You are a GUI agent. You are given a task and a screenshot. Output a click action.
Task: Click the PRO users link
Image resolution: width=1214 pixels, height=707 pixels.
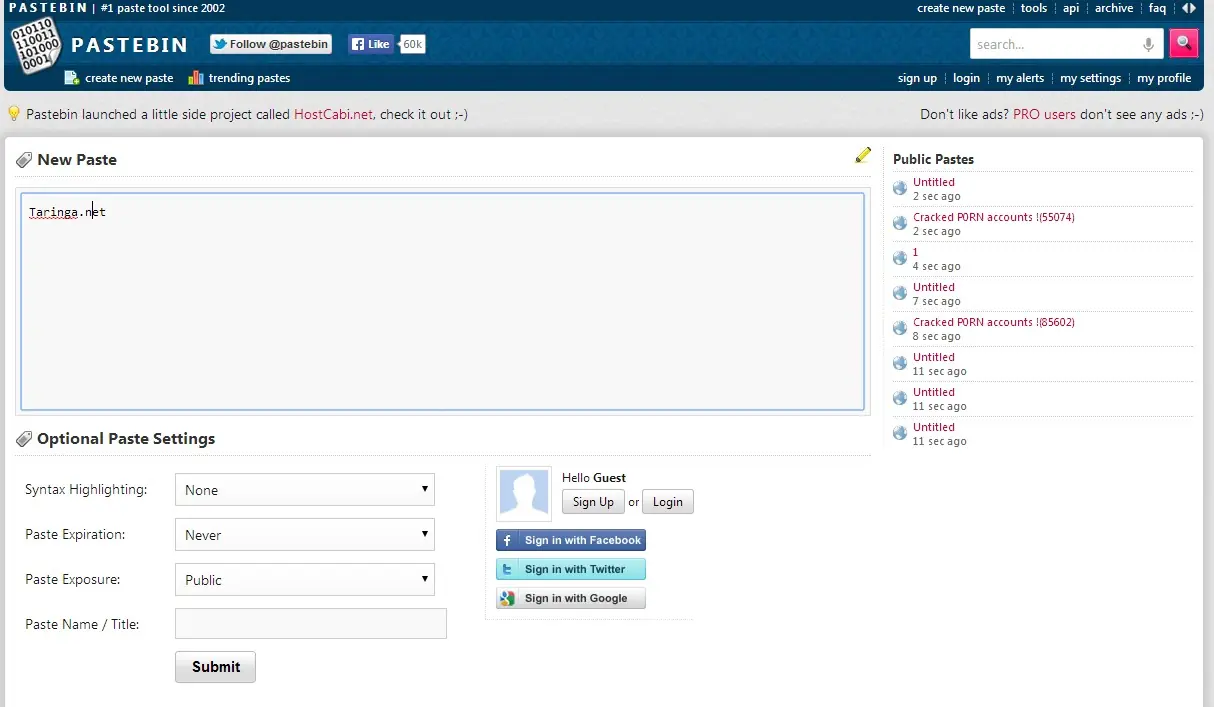[x=1044, y=114]
